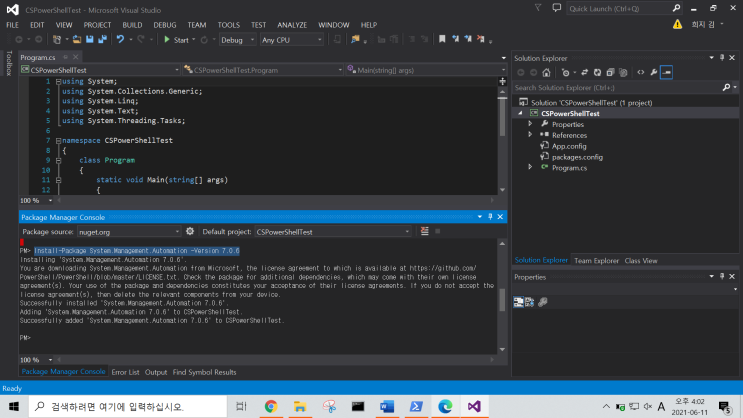Click Property Pages wrench icon in Properties panel

click(543, 302)
